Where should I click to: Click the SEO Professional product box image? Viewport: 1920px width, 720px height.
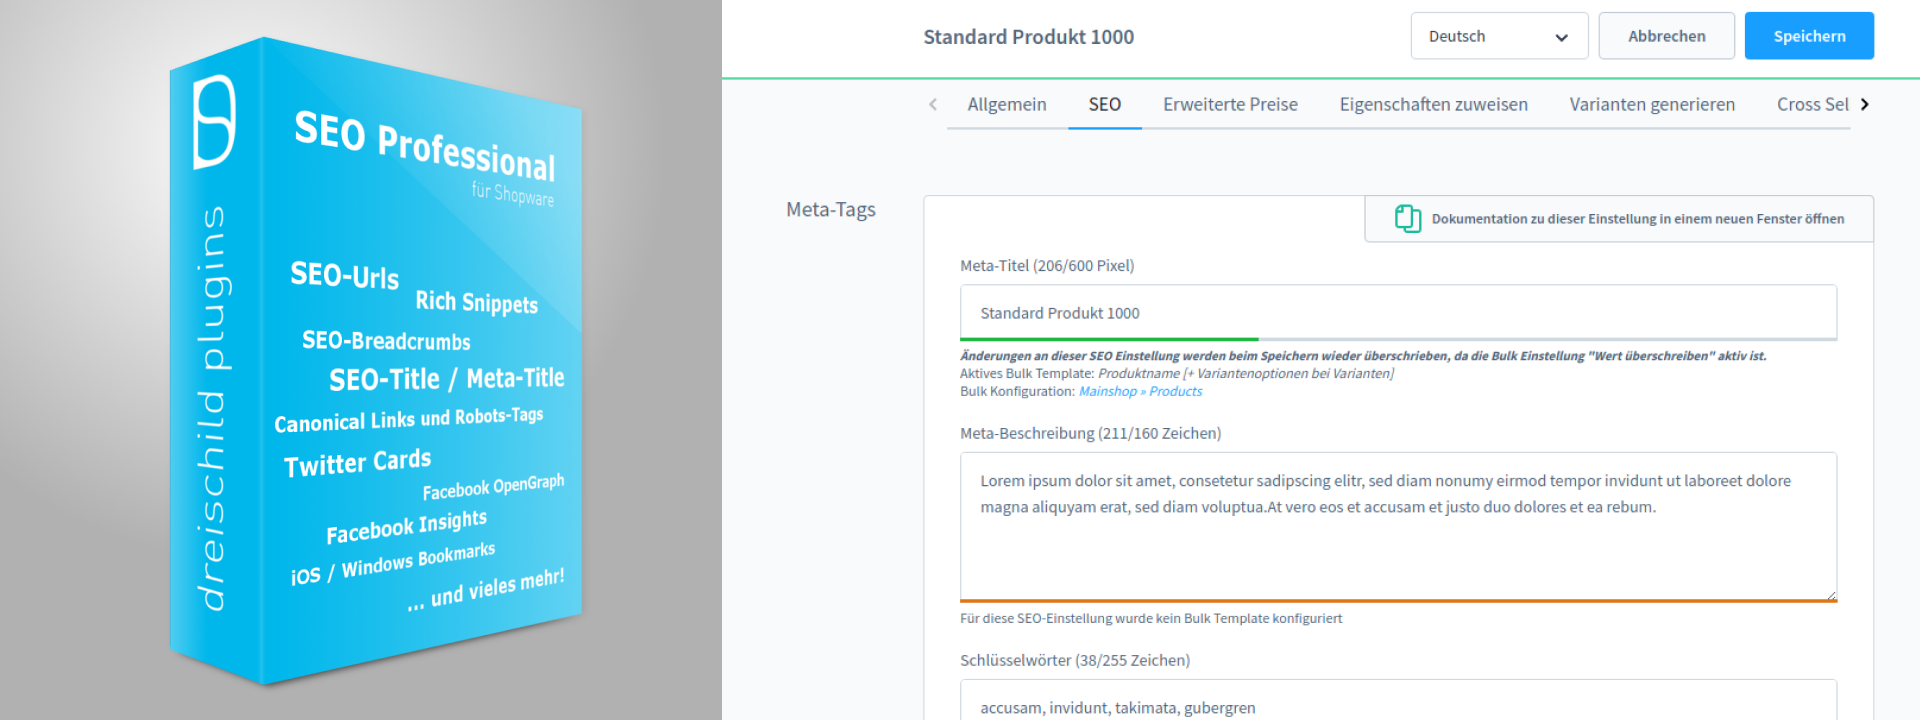click(375, 360)
